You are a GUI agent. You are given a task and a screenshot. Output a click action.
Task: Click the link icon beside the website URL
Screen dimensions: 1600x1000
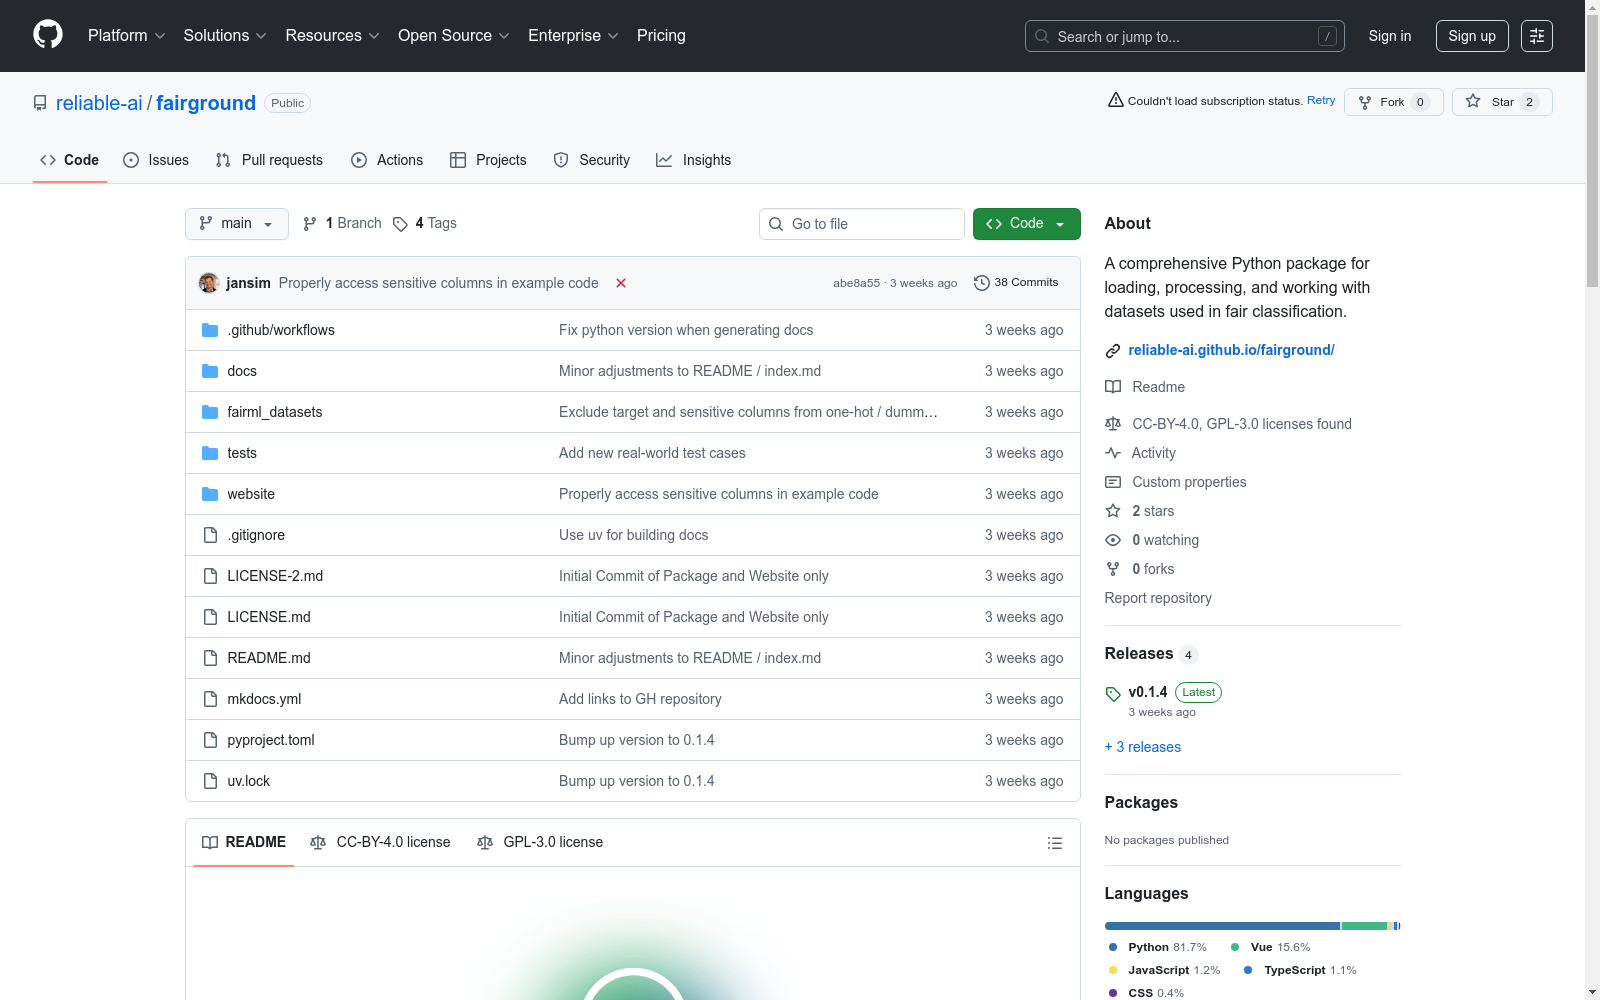(1113, 351)
